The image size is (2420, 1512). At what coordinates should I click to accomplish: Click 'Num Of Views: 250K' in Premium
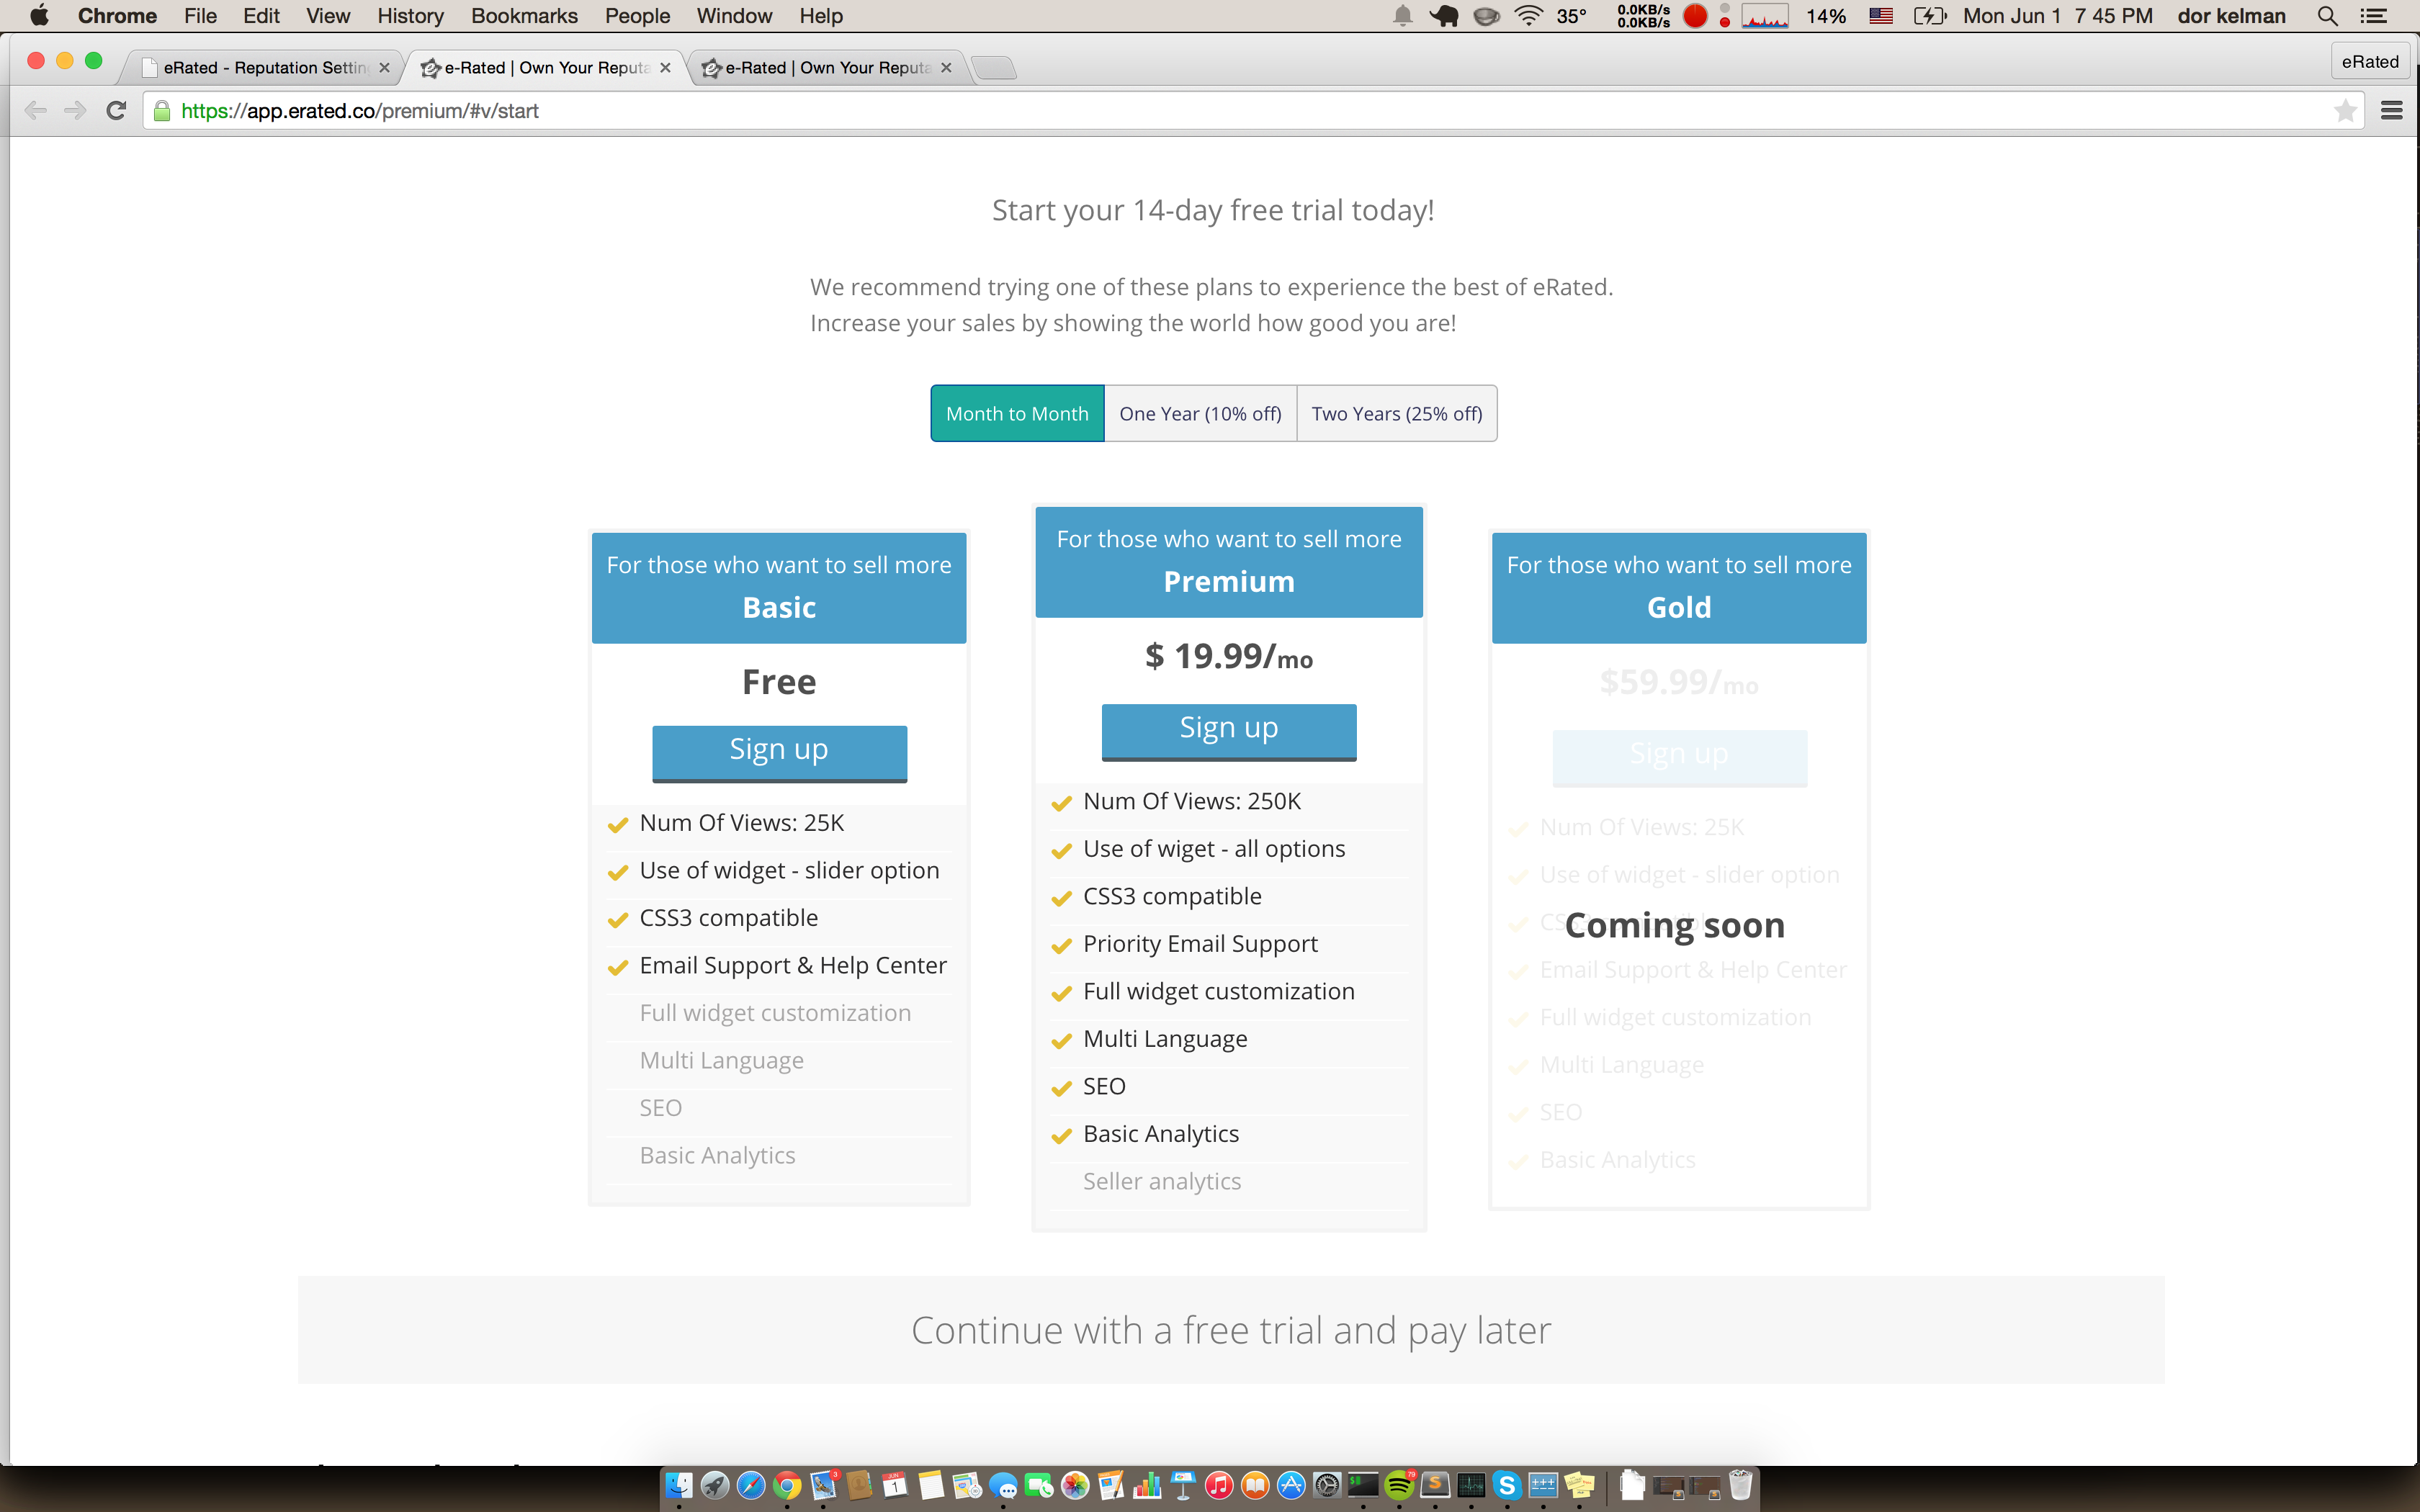(1192, 801)
